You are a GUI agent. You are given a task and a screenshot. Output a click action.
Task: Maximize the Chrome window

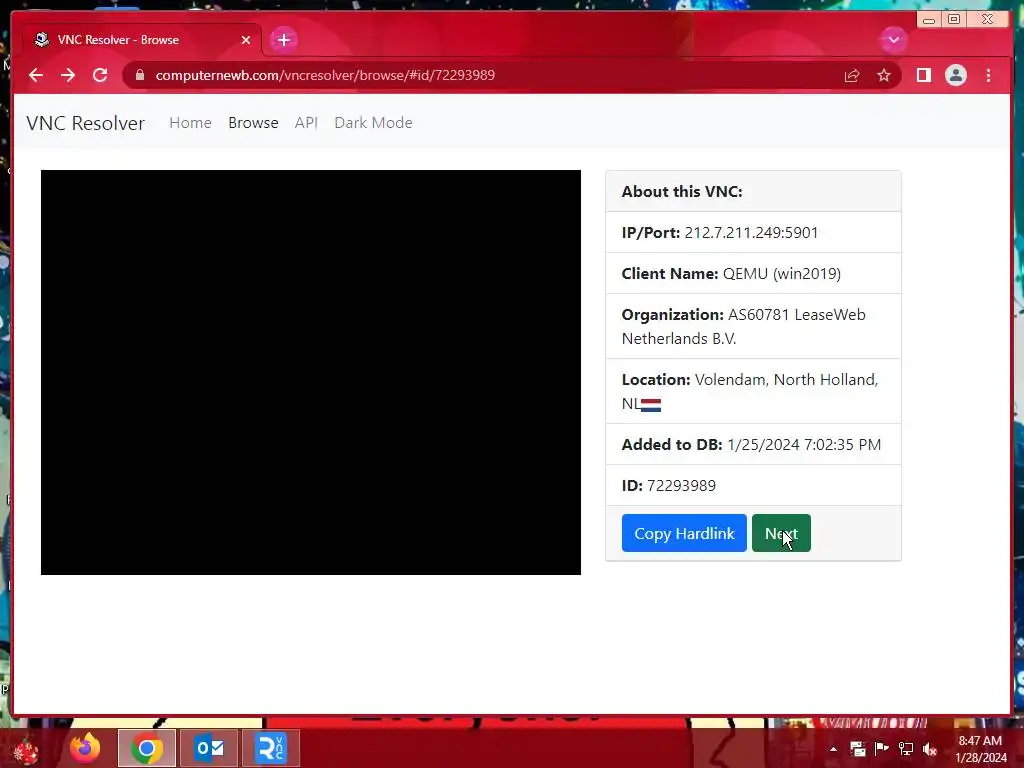953,20
